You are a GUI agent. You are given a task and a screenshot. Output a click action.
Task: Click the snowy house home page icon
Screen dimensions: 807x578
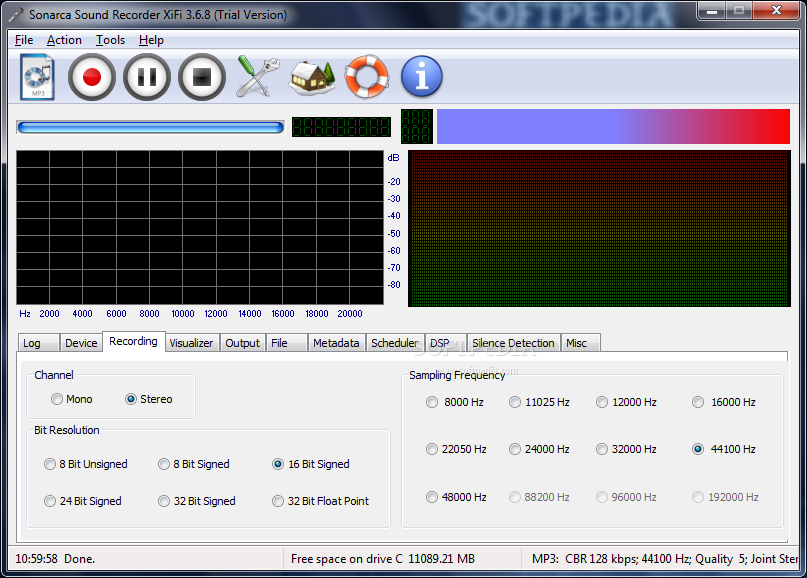point(312,77)
